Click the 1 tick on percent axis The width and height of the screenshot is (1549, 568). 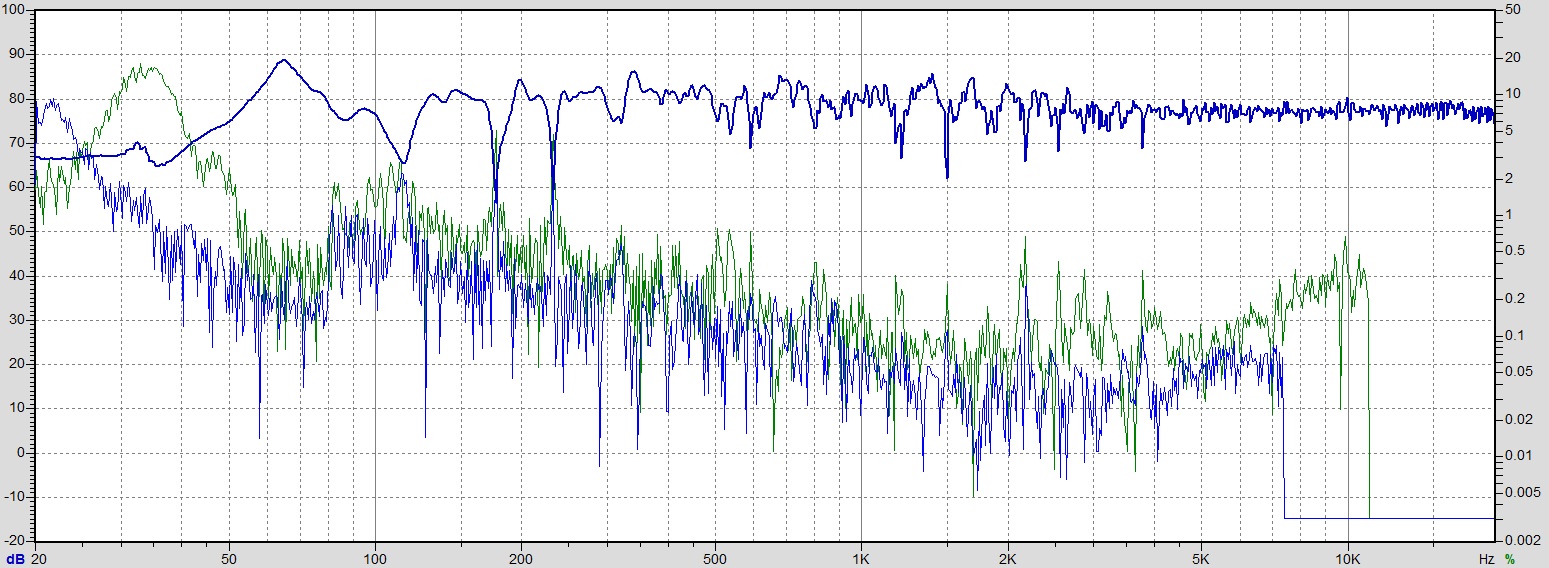click(1507, 214)
